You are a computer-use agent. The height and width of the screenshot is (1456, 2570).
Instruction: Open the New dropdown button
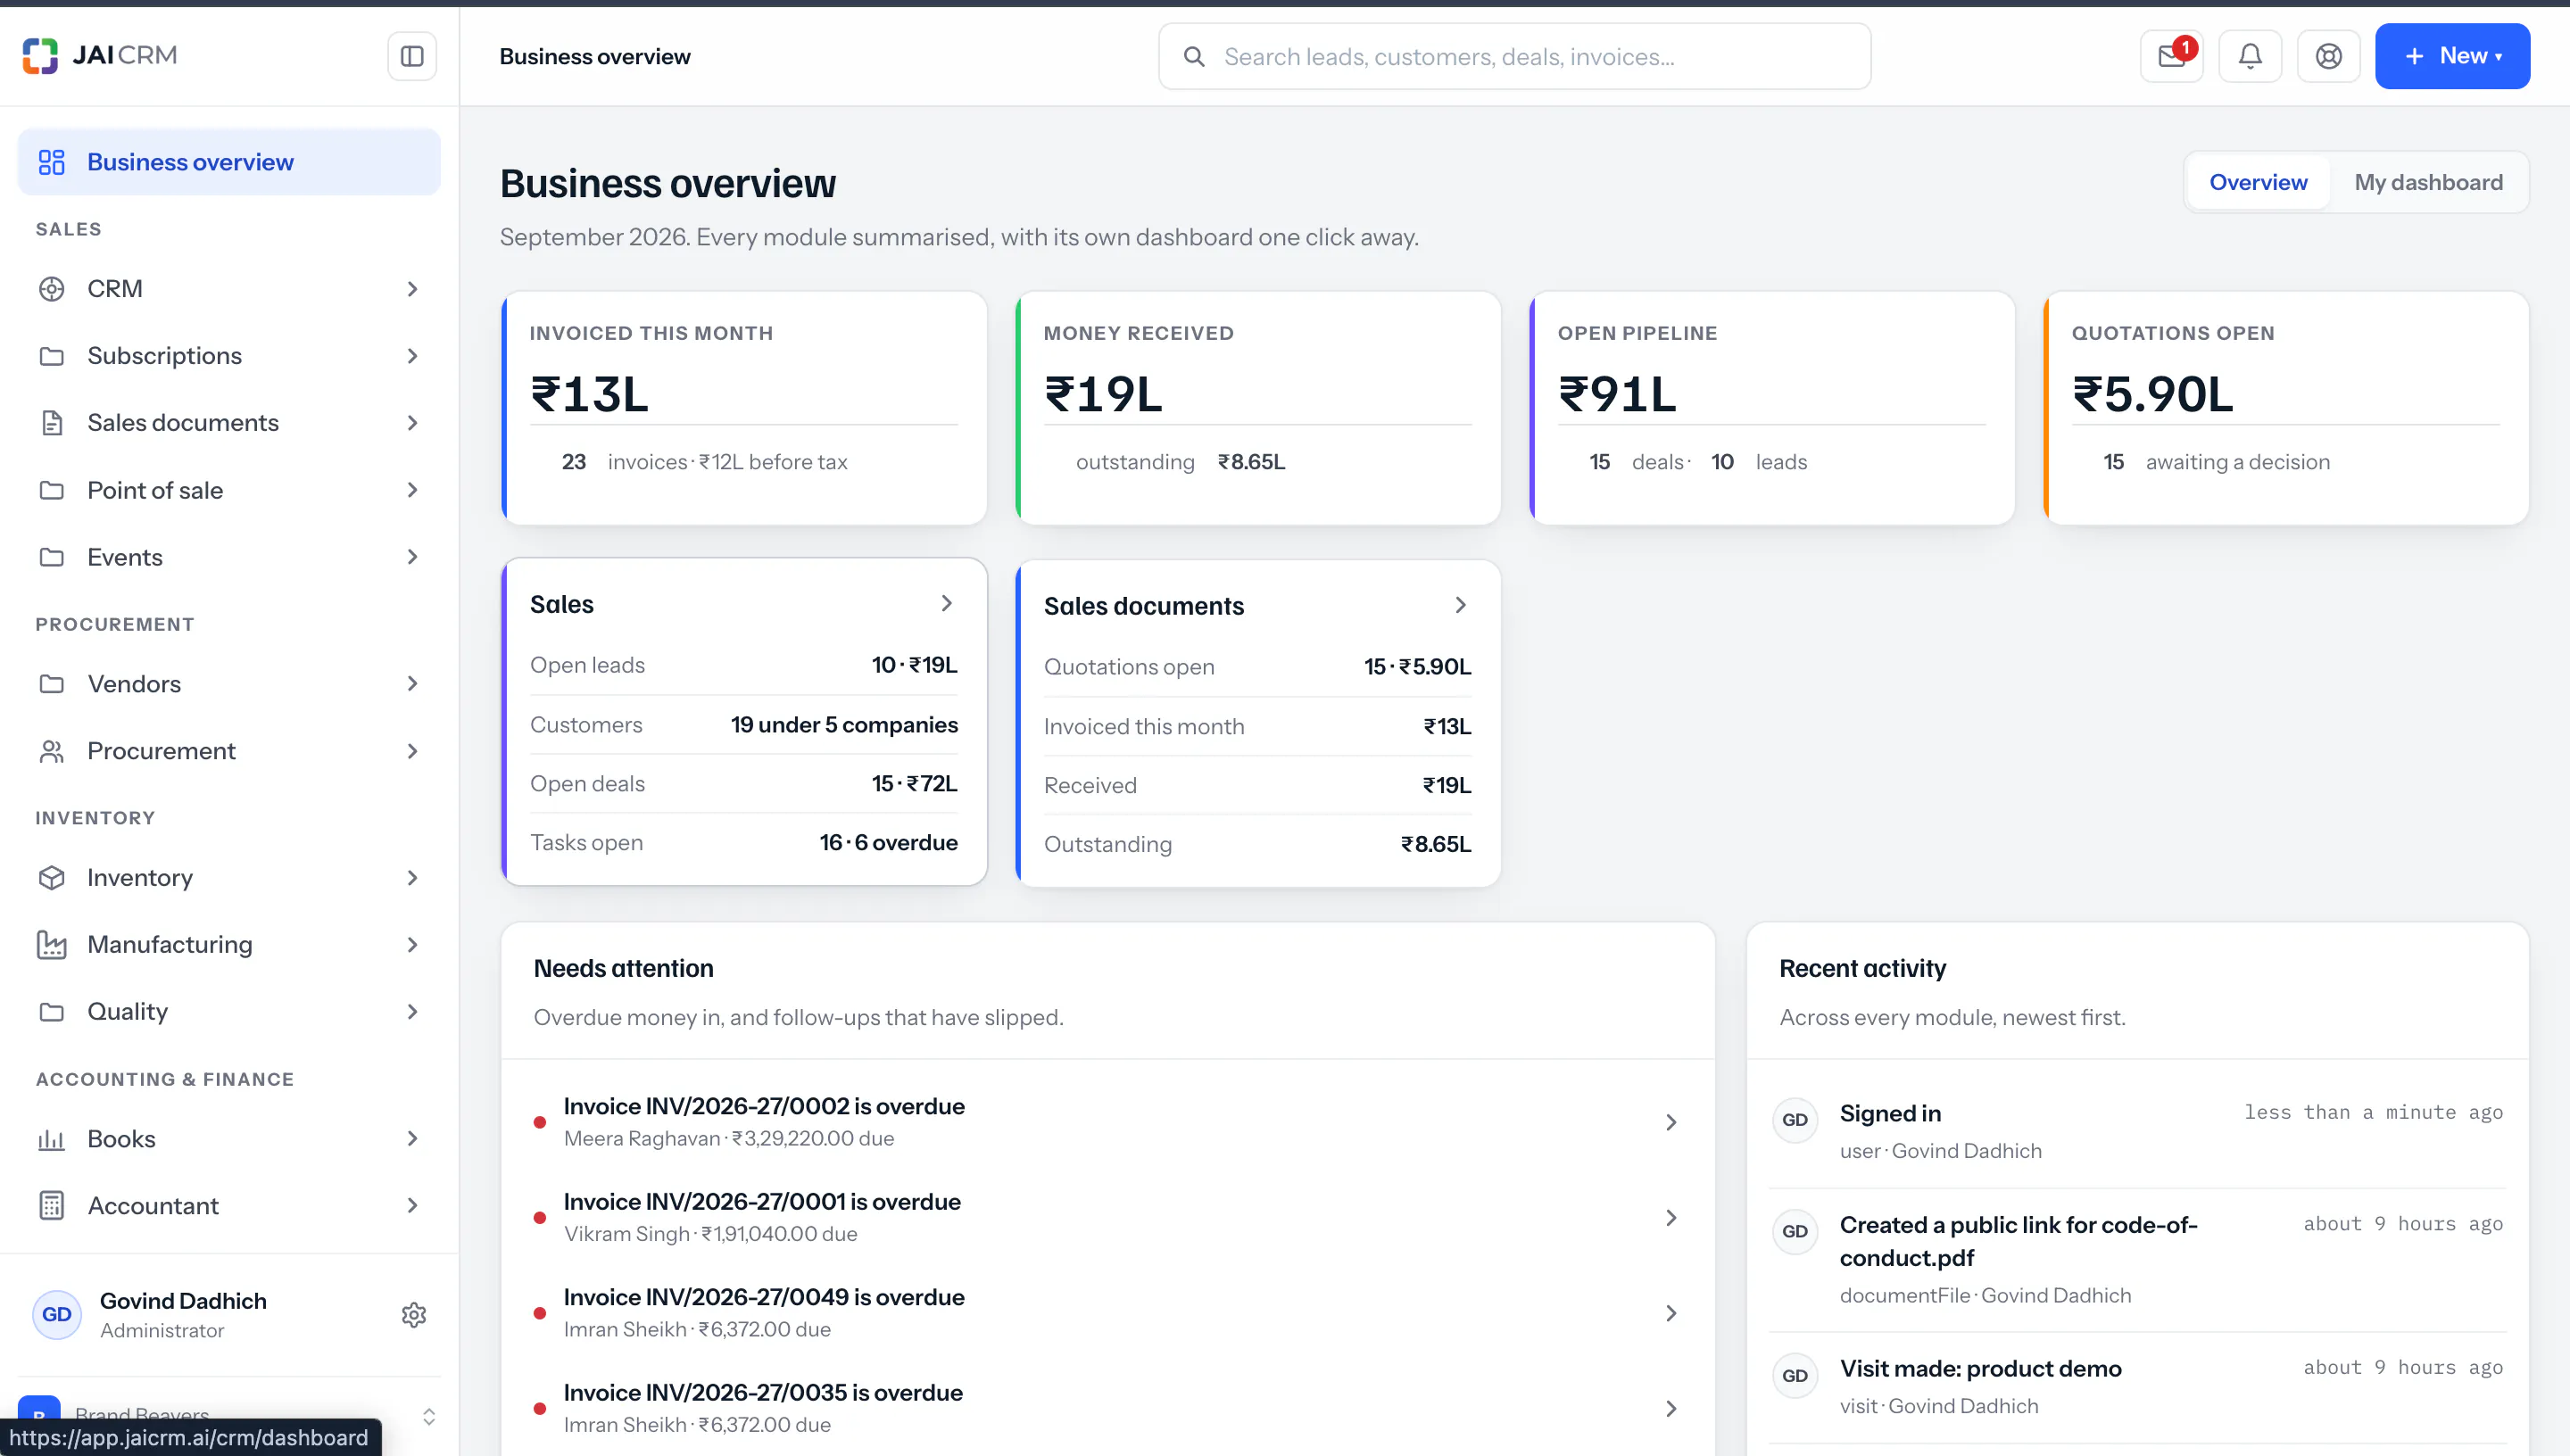[x=2452, y=56]
